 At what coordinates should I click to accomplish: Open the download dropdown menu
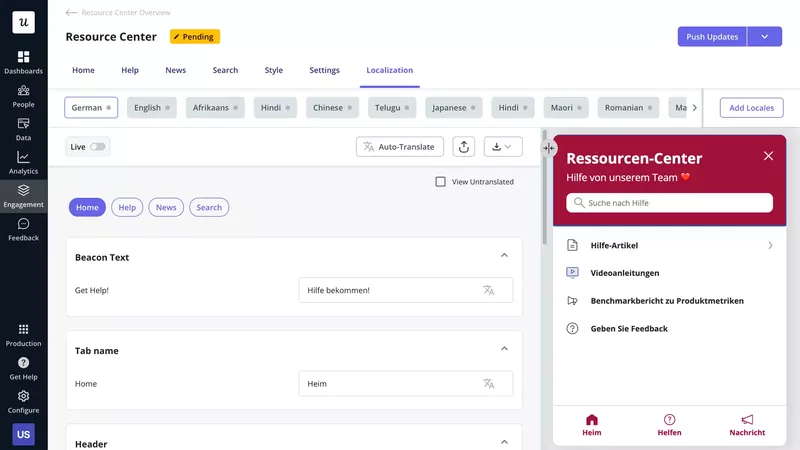503,147
